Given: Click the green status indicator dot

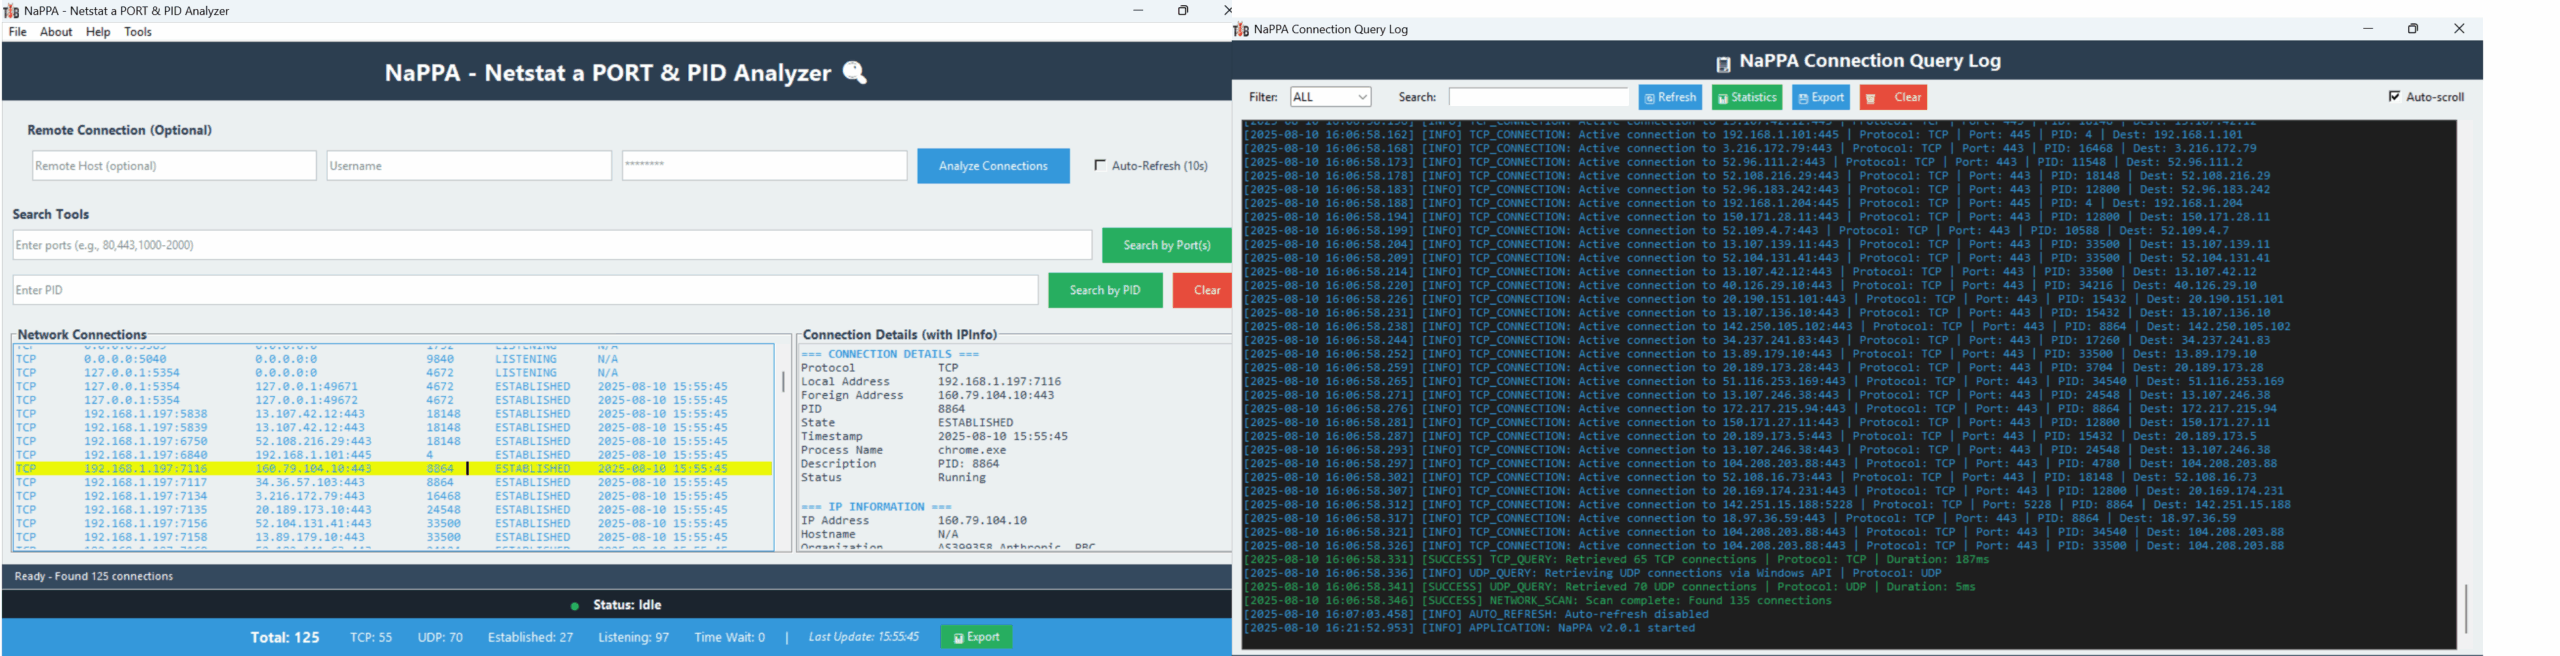Looking at the screenshot, I should point(575,606).
